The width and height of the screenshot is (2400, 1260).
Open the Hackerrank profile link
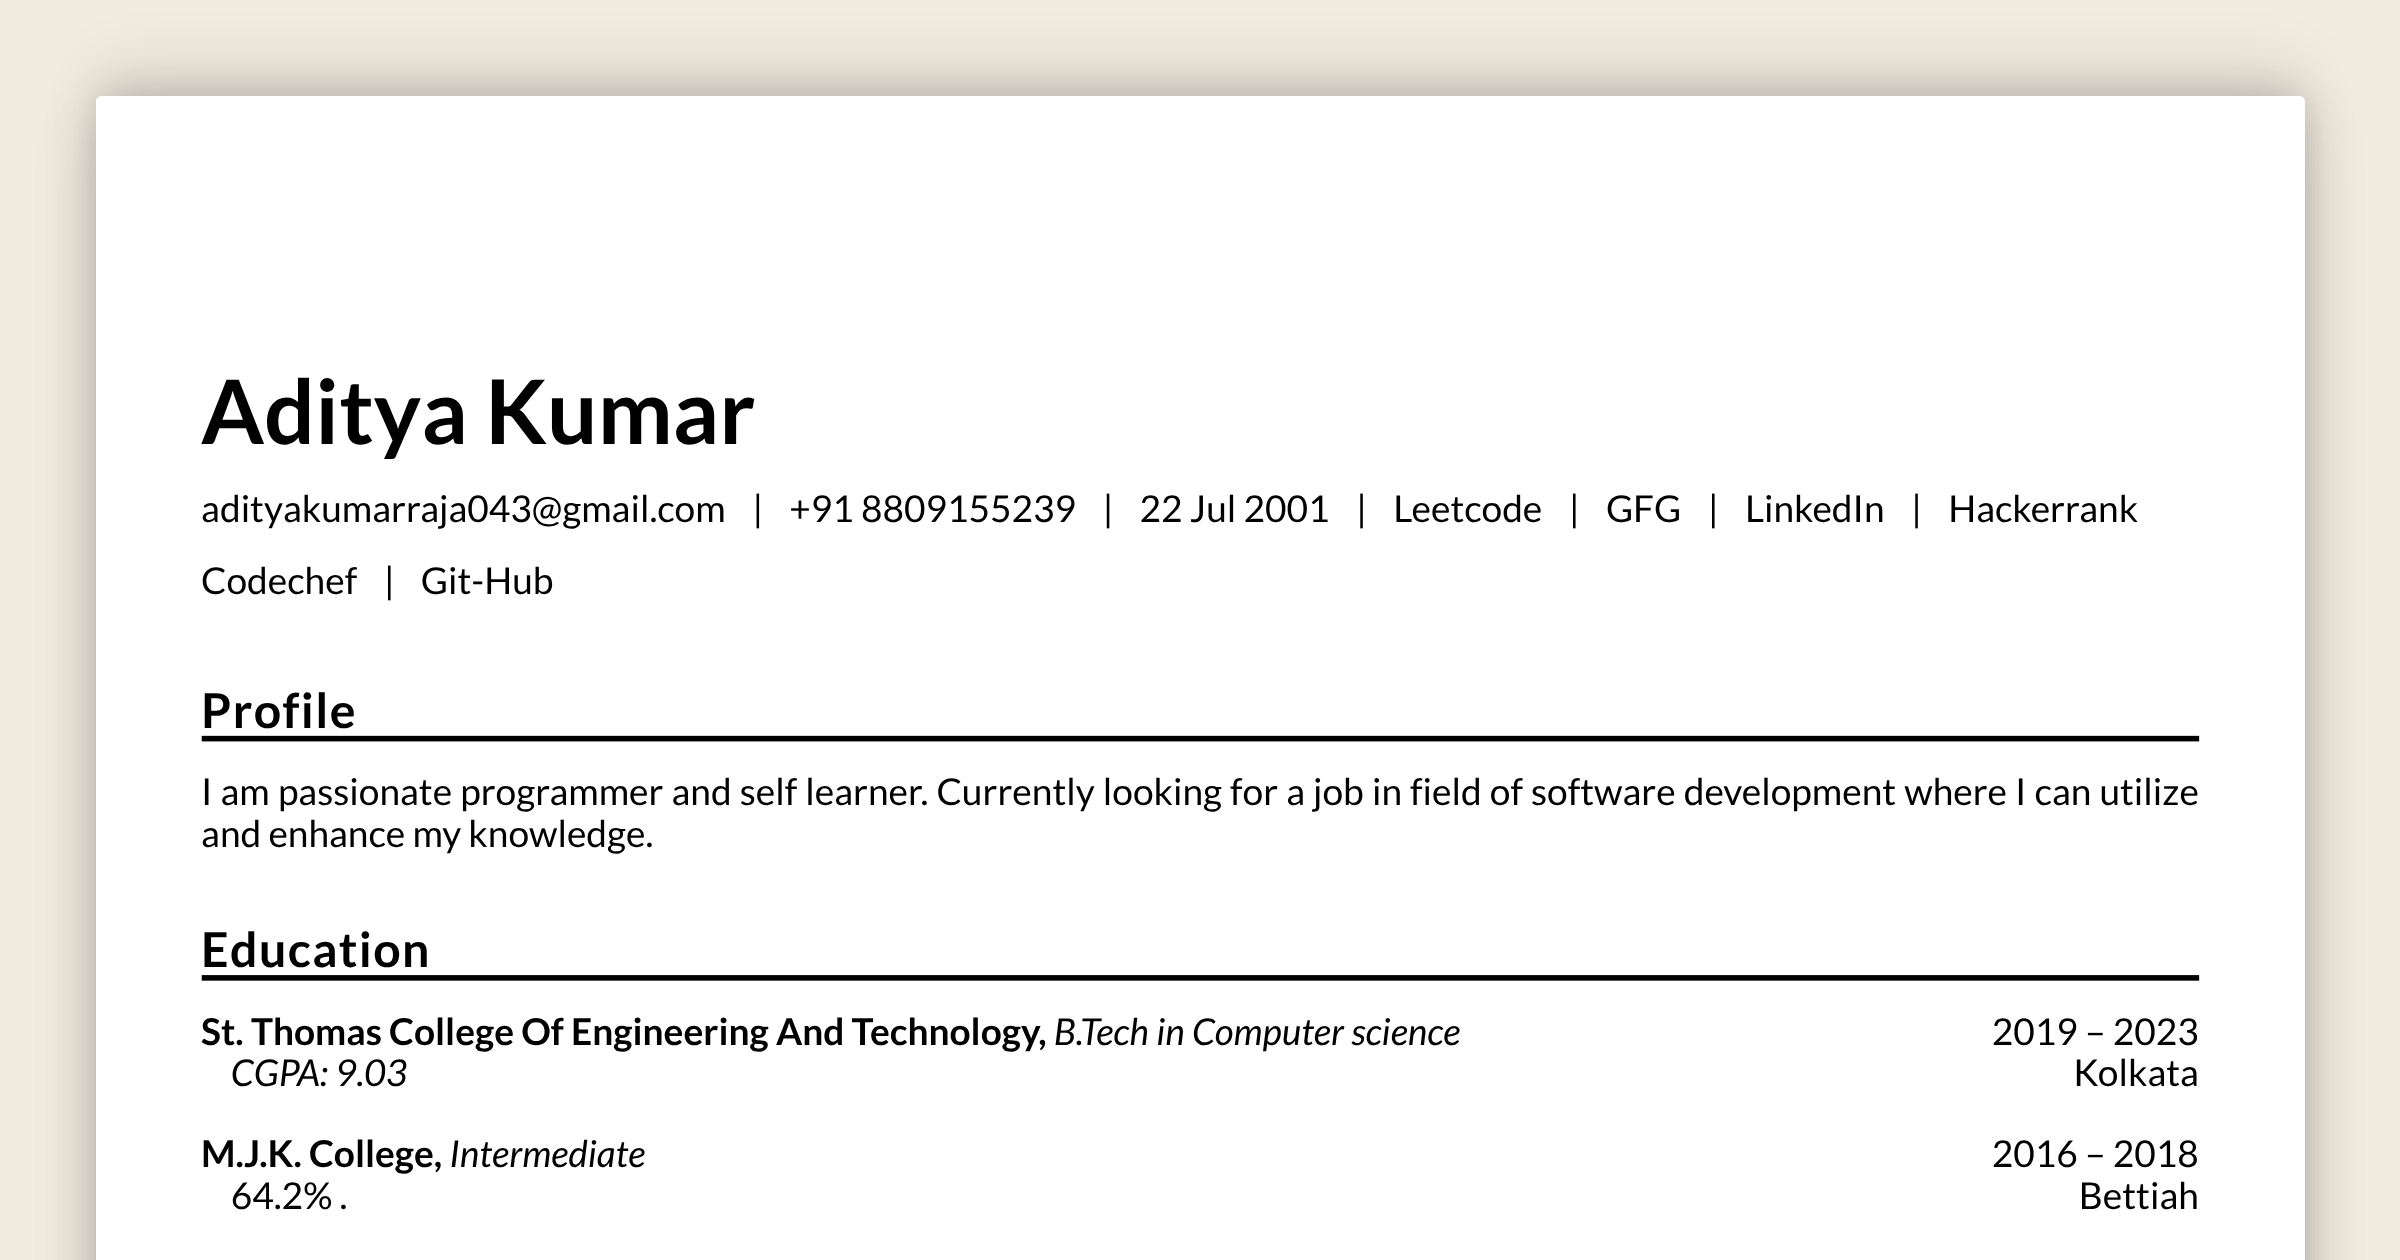pos(2042,510)
